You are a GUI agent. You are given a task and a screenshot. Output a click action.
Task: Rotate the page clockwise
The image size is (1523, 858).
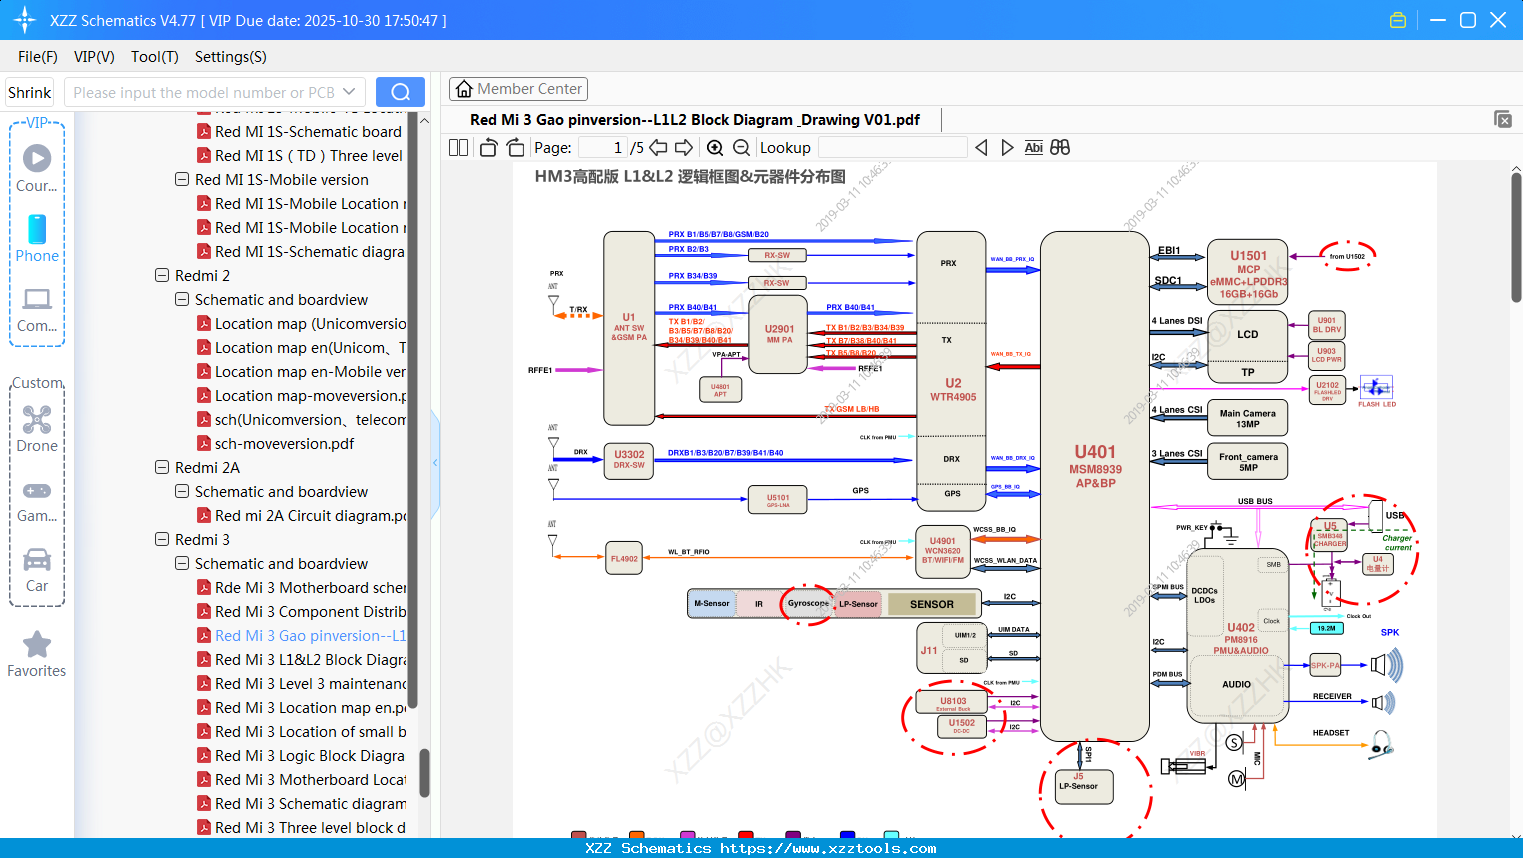[x=515, y=147]
